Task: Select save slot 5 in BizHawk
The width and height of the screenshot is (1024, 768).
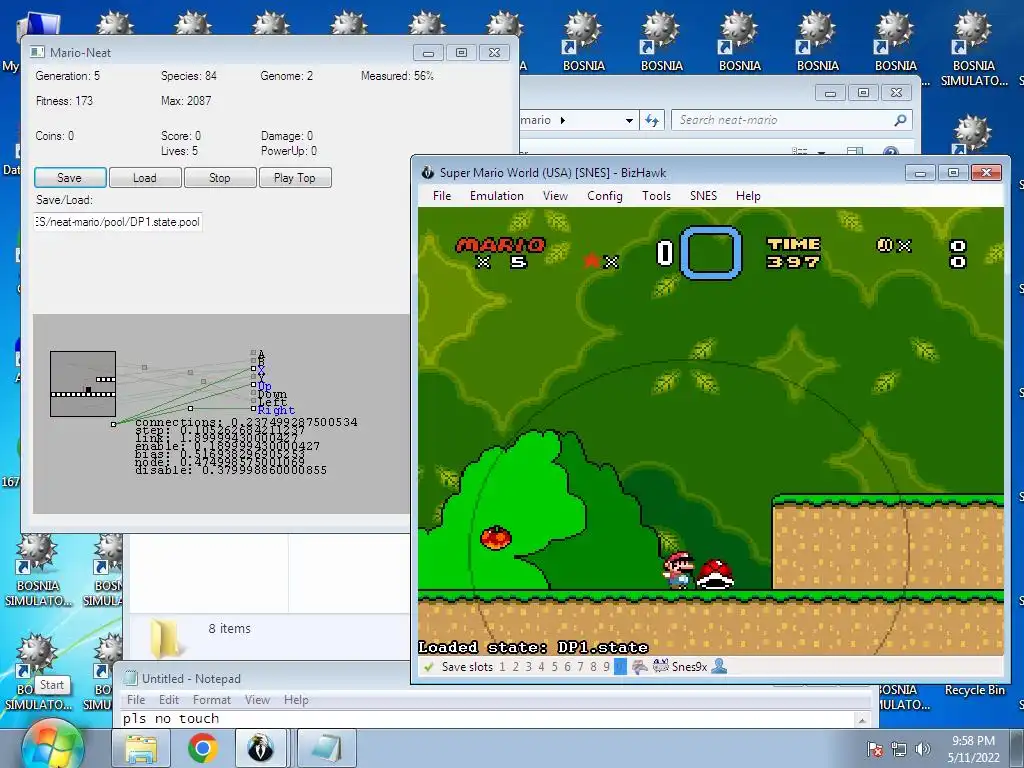Action: point(554,667)
